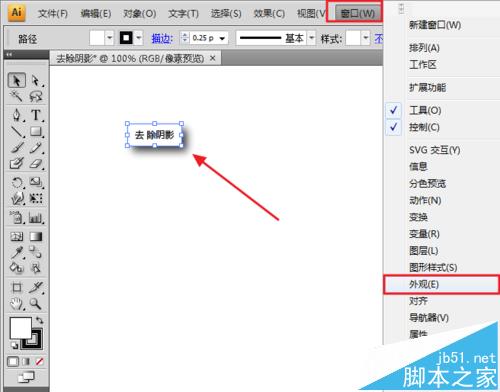
Task: Select the Artboard tool
Action: click(16, 287)
